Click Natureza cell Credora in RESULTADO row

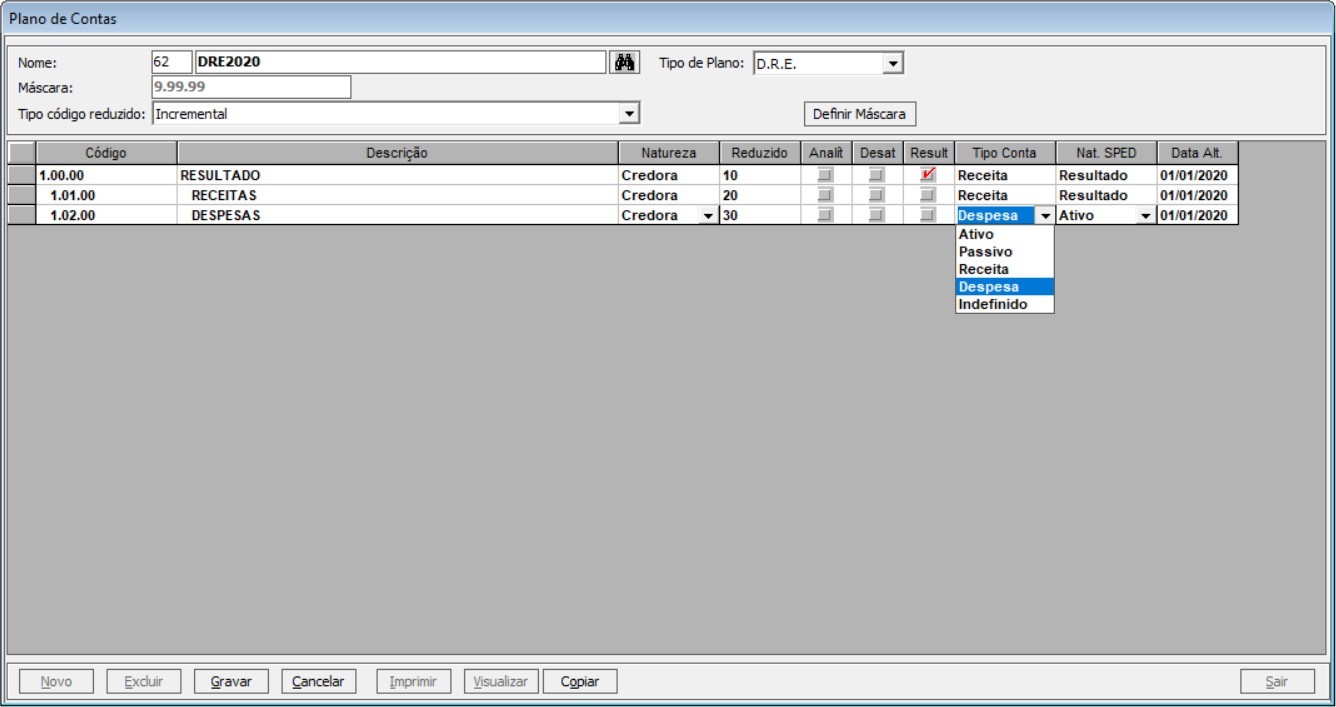(668, 175)
